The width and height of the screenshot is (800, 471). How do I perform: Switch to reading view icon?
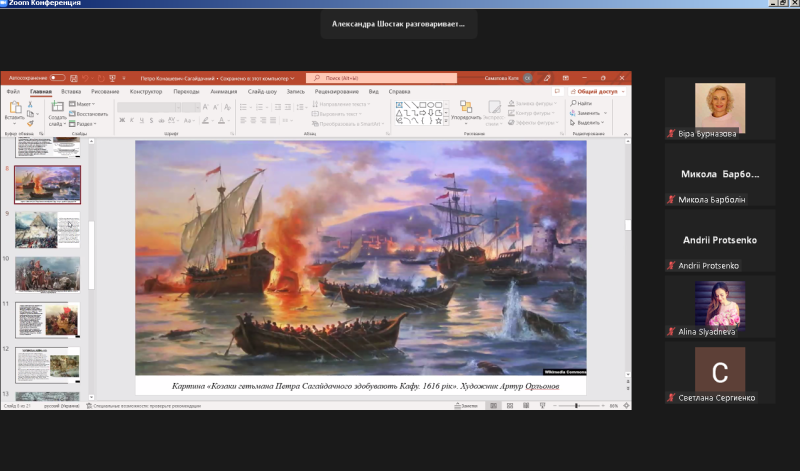526,406
